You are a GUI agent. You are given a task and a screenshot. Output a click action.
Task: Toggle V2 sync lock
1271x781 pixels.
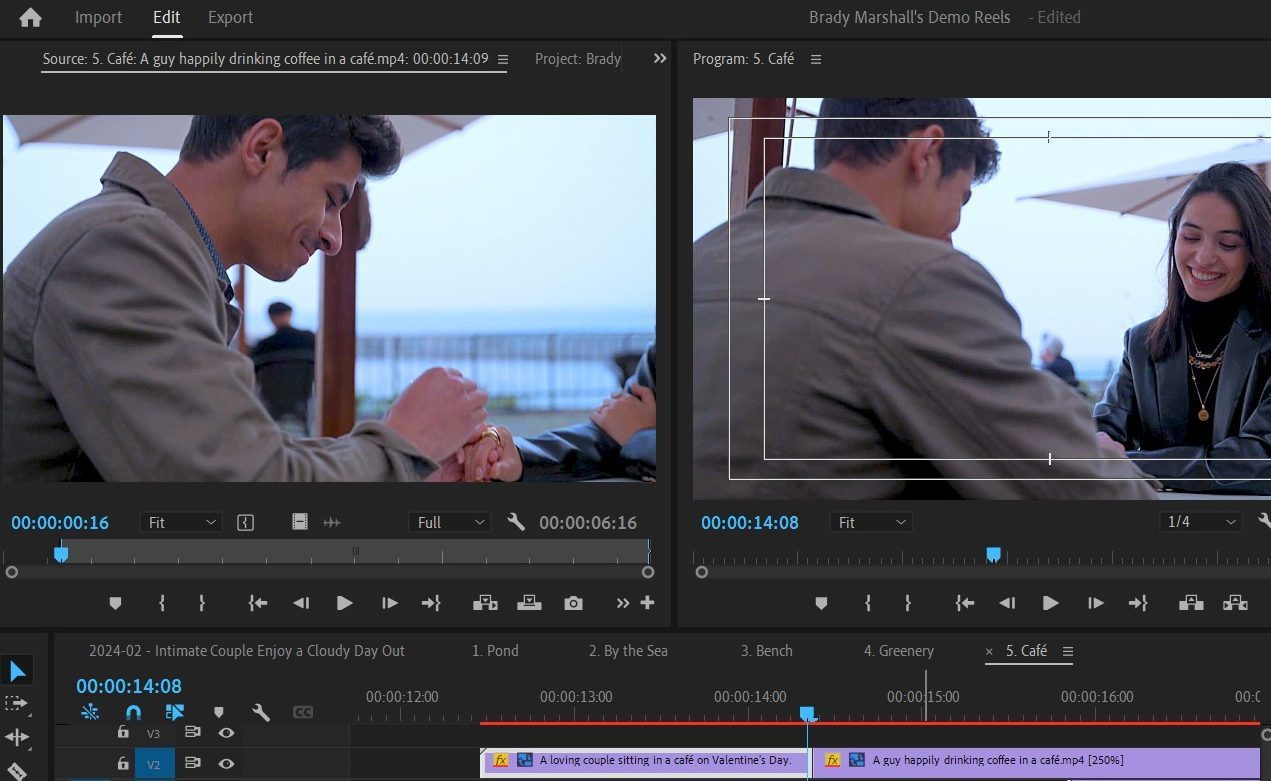193,763
